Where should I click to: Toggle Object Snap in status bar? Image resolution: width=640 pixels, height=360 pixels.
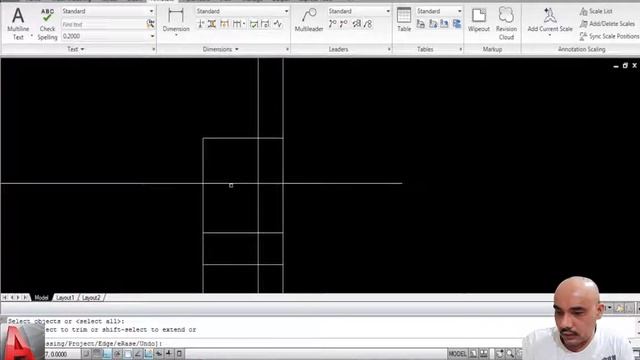click(x=128, y=353)
